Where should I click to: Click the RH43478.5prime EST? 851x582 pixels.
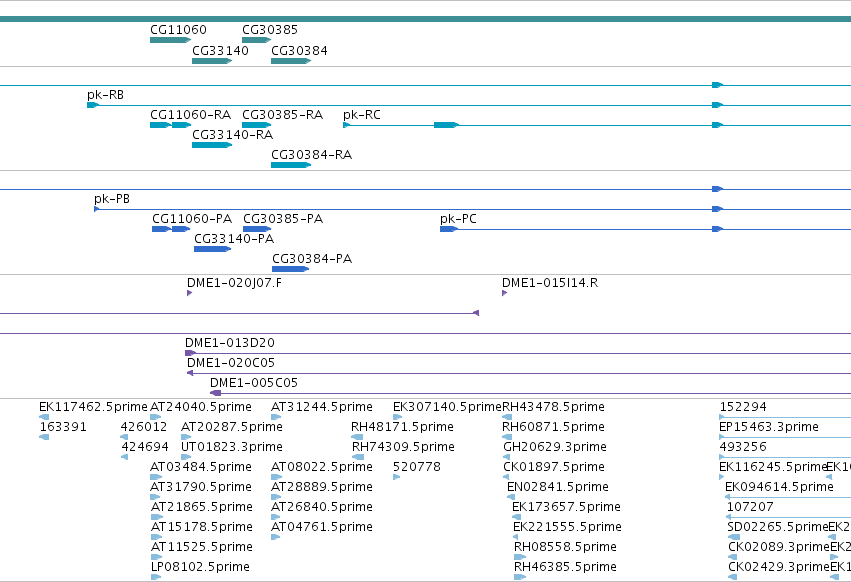tap(507, 417)
